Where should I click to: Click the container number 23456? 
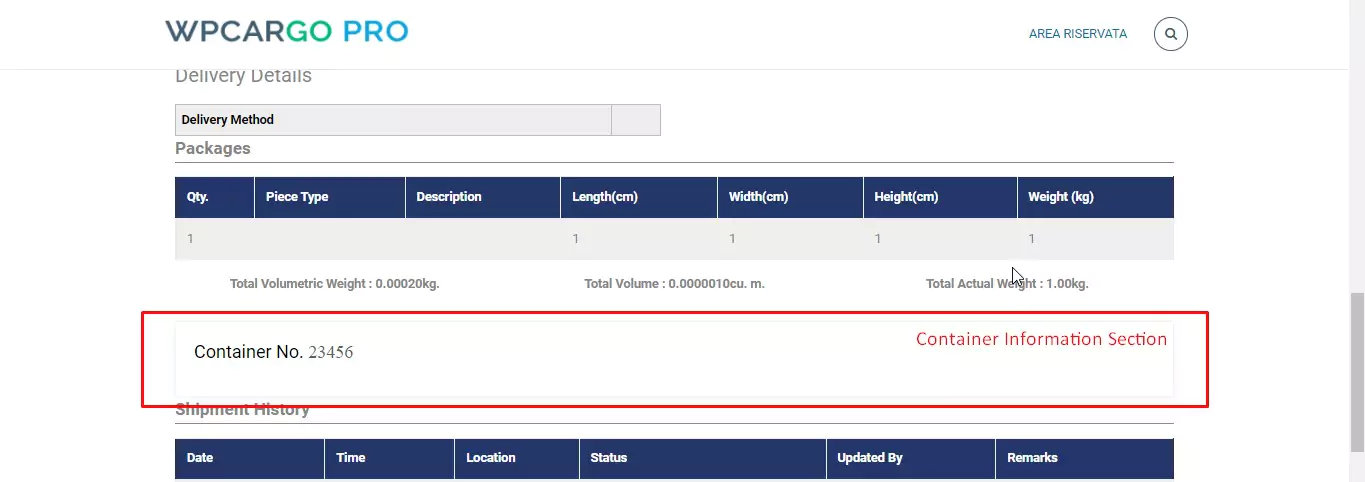(330, 353)
